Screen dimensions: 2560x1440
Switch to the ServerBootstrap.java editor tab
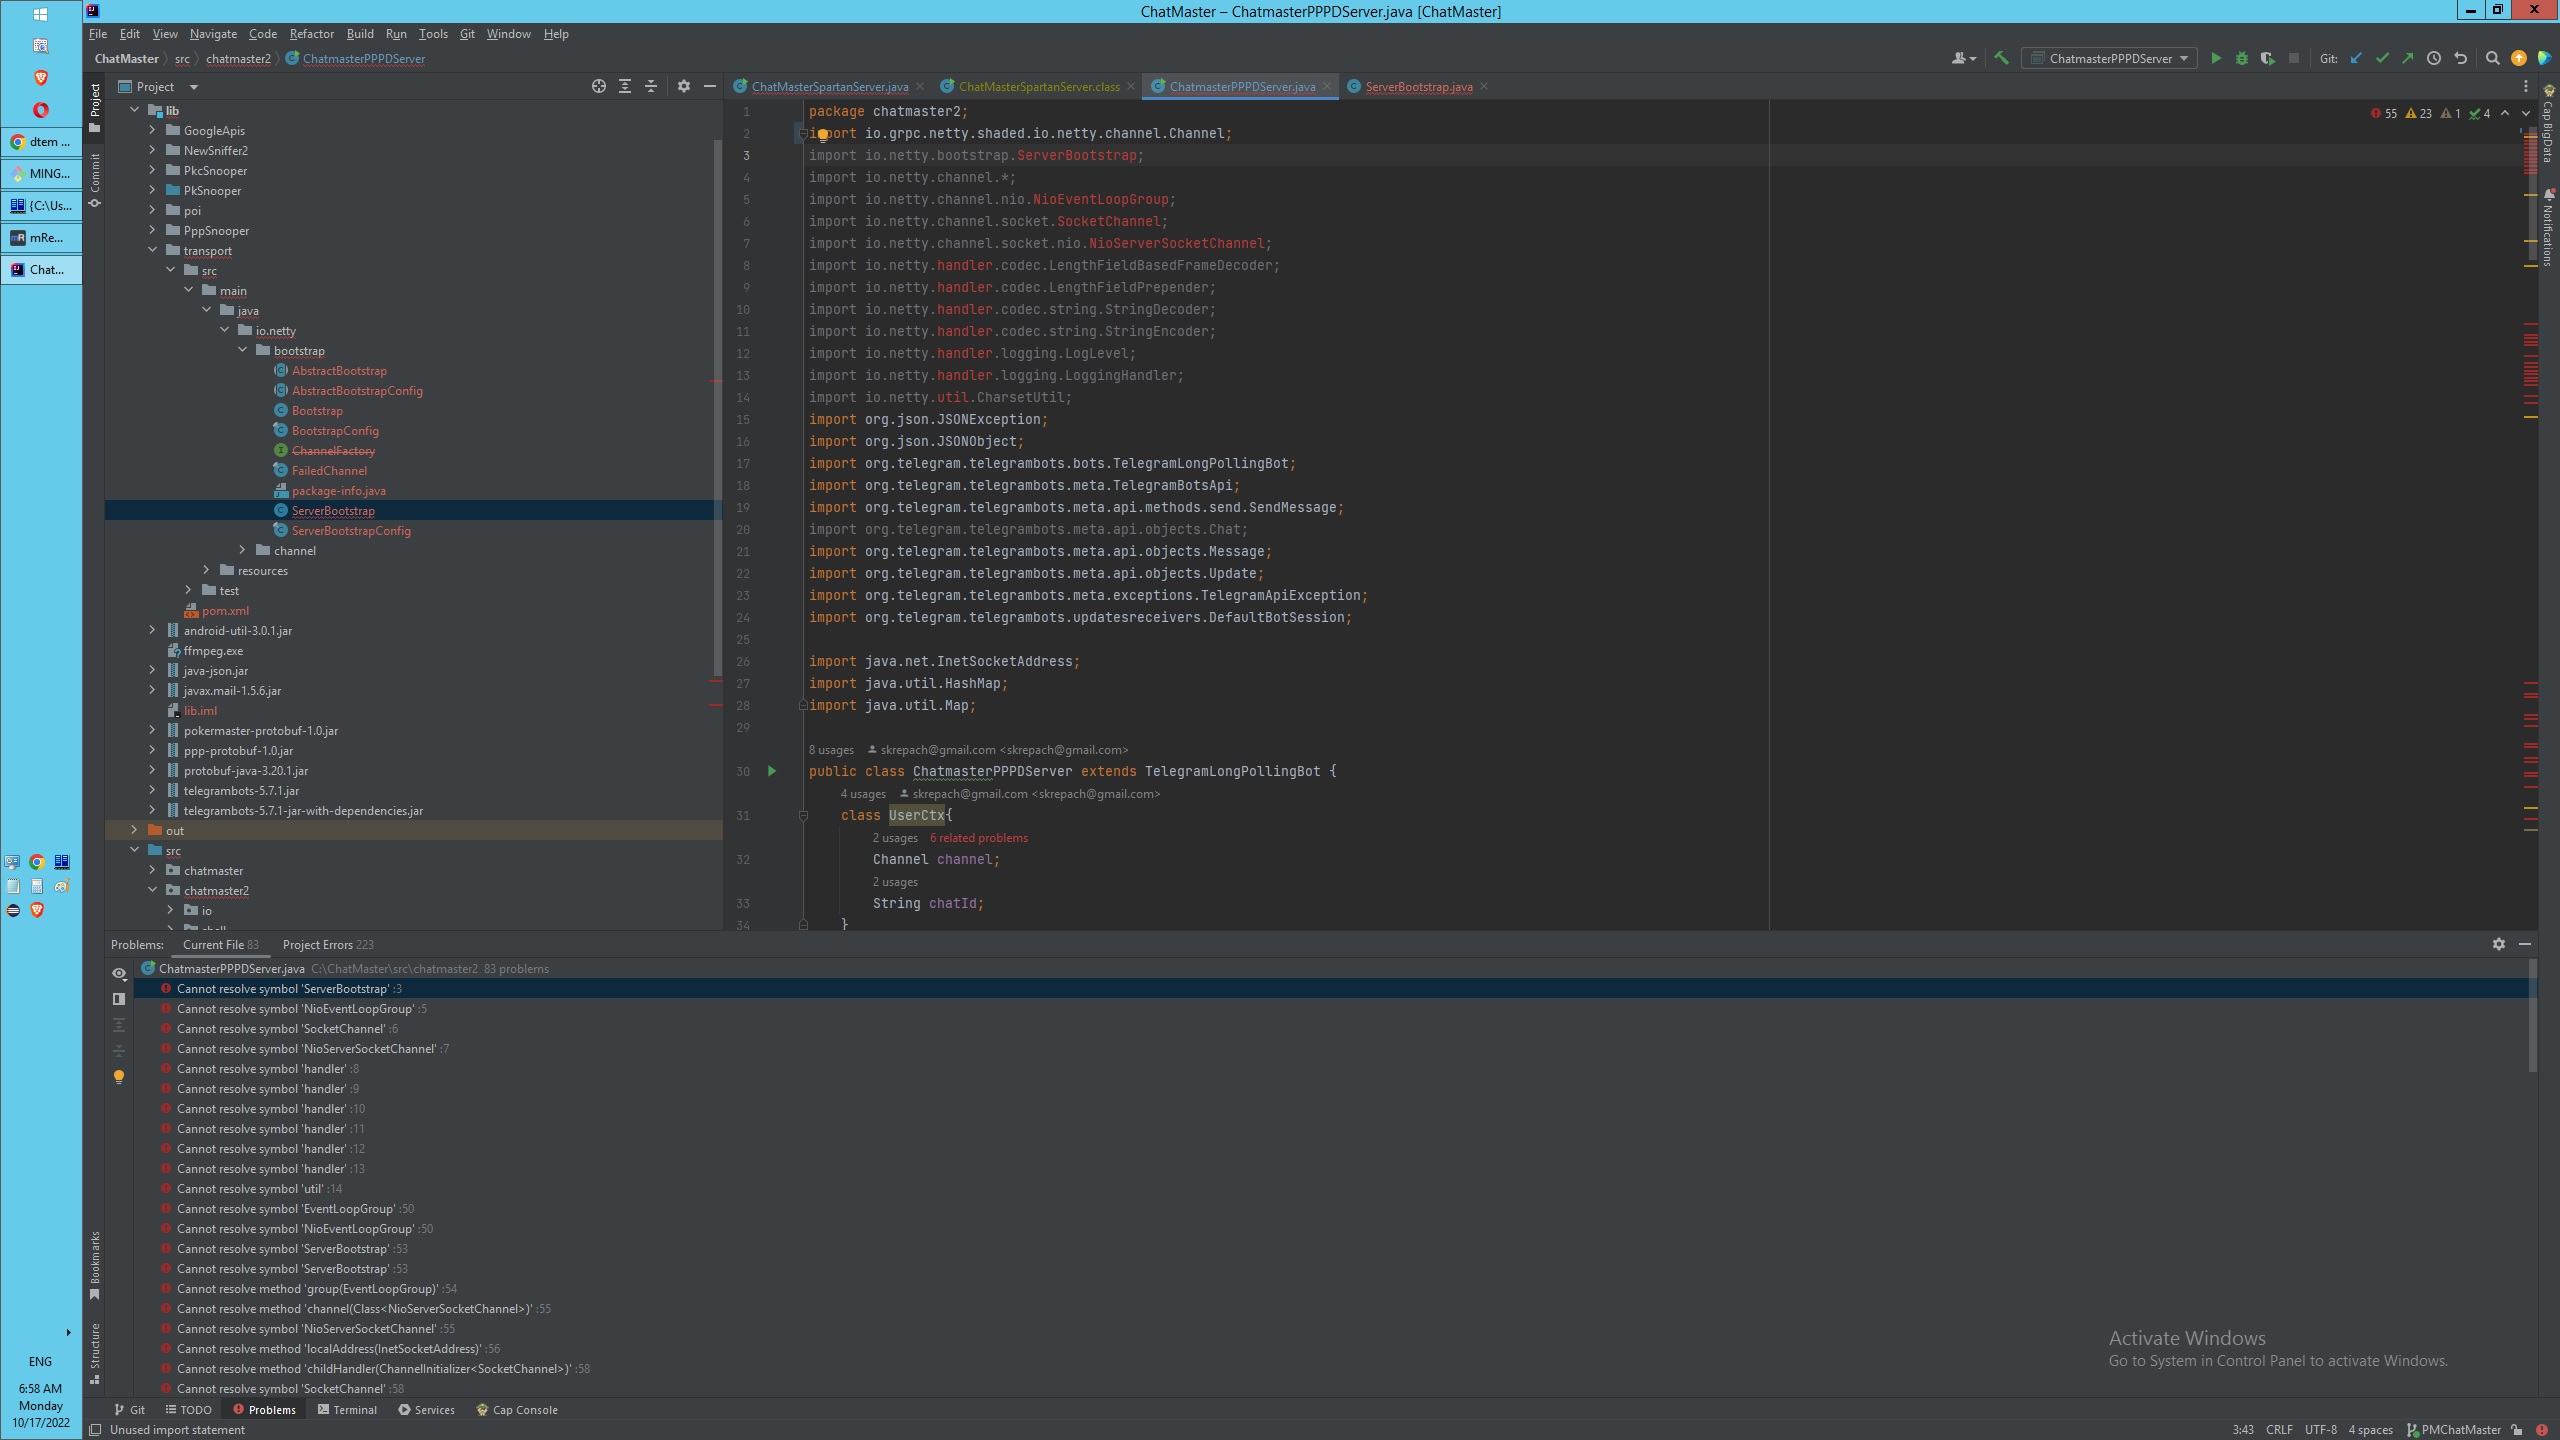pyautogui.click(x=1418, y=87)
